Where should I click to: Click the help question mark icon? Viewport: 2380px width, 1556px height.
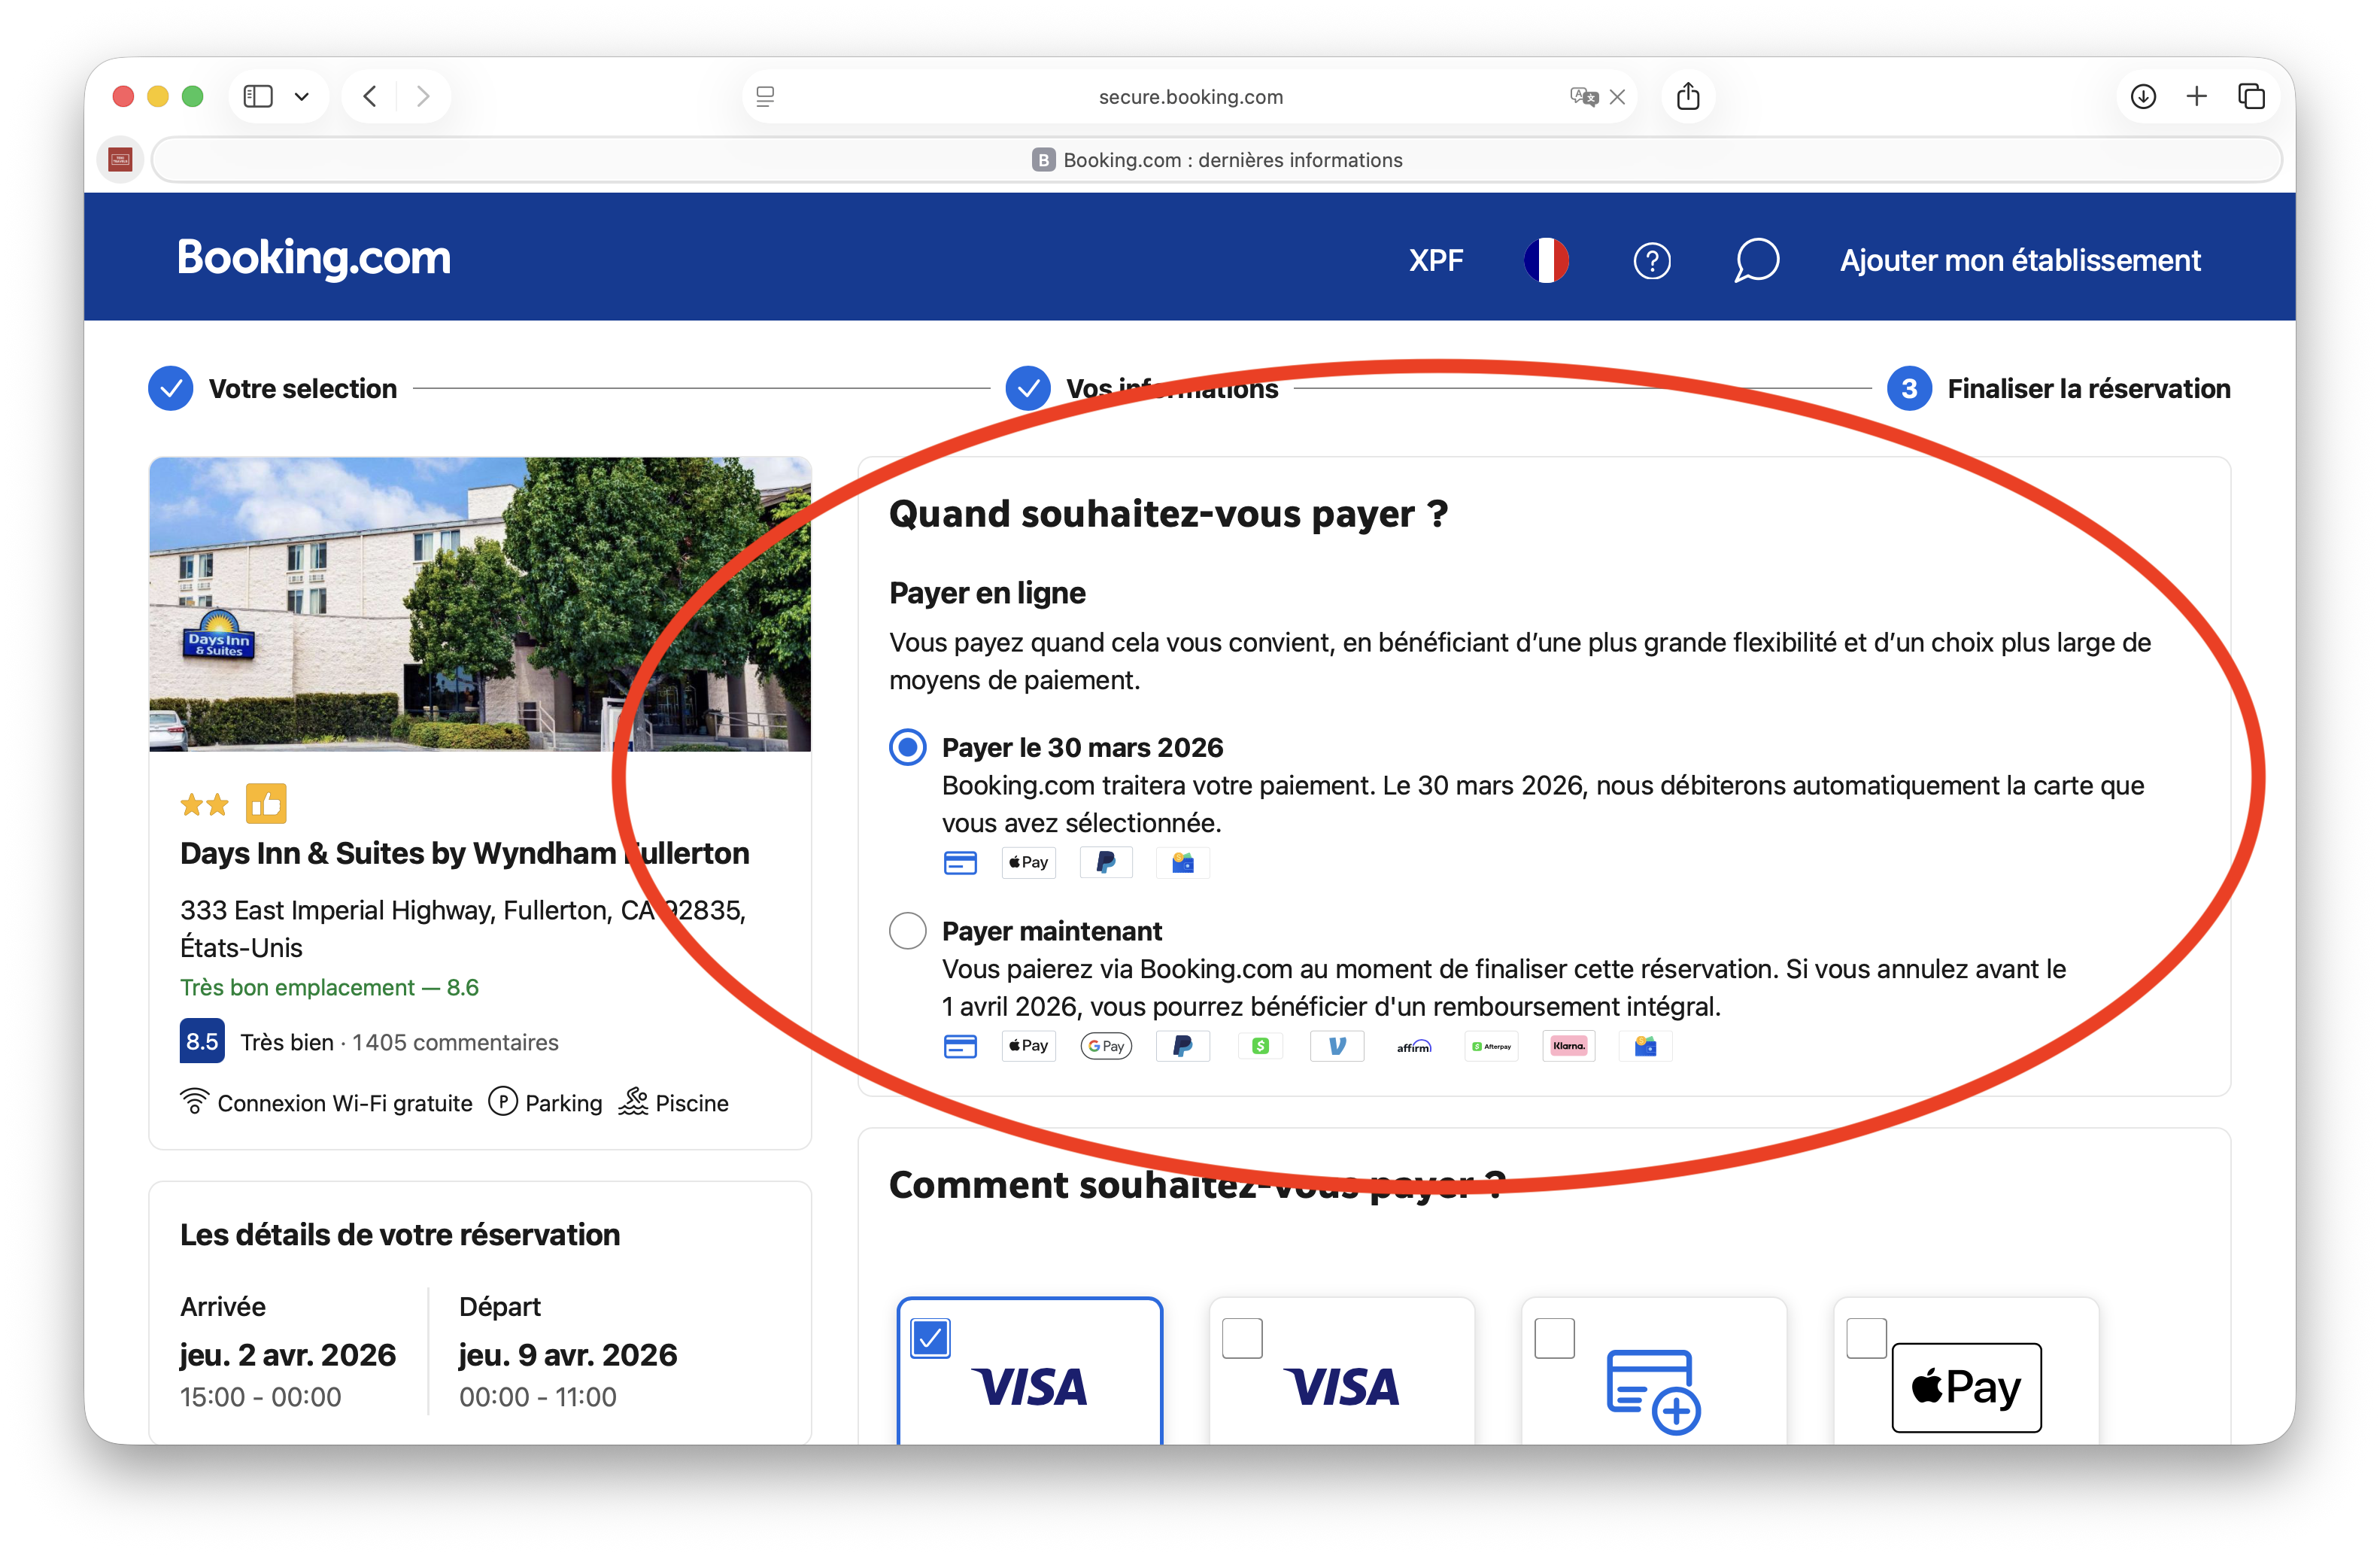[x=1651, y=261]
